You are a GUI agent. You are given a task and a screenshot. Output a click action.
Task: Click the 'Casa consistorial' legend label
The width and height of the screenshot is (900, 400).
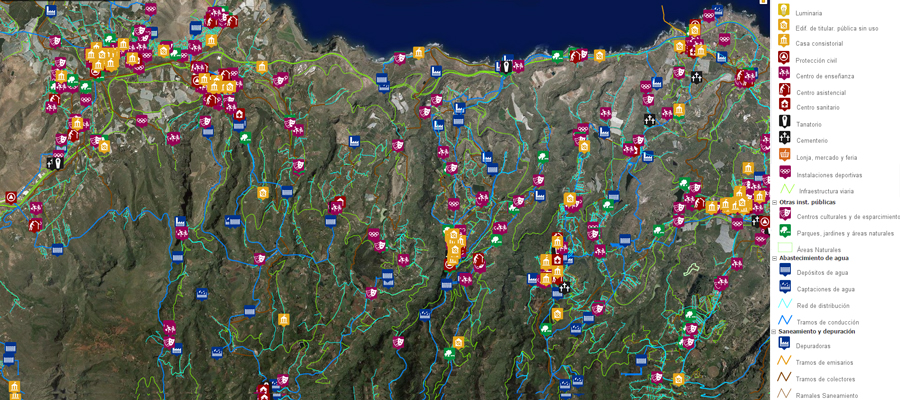pyautogui.click(x=819, y=44)
